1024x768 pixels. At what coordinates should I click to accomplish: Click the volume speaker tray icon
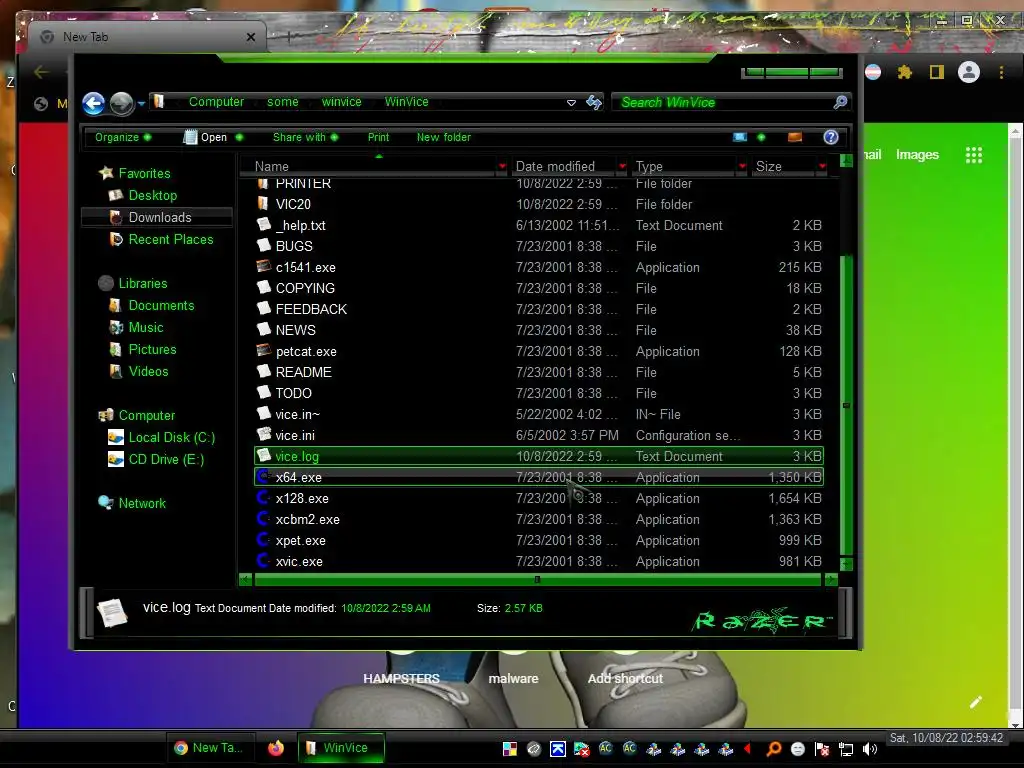(x=869, y=749)
